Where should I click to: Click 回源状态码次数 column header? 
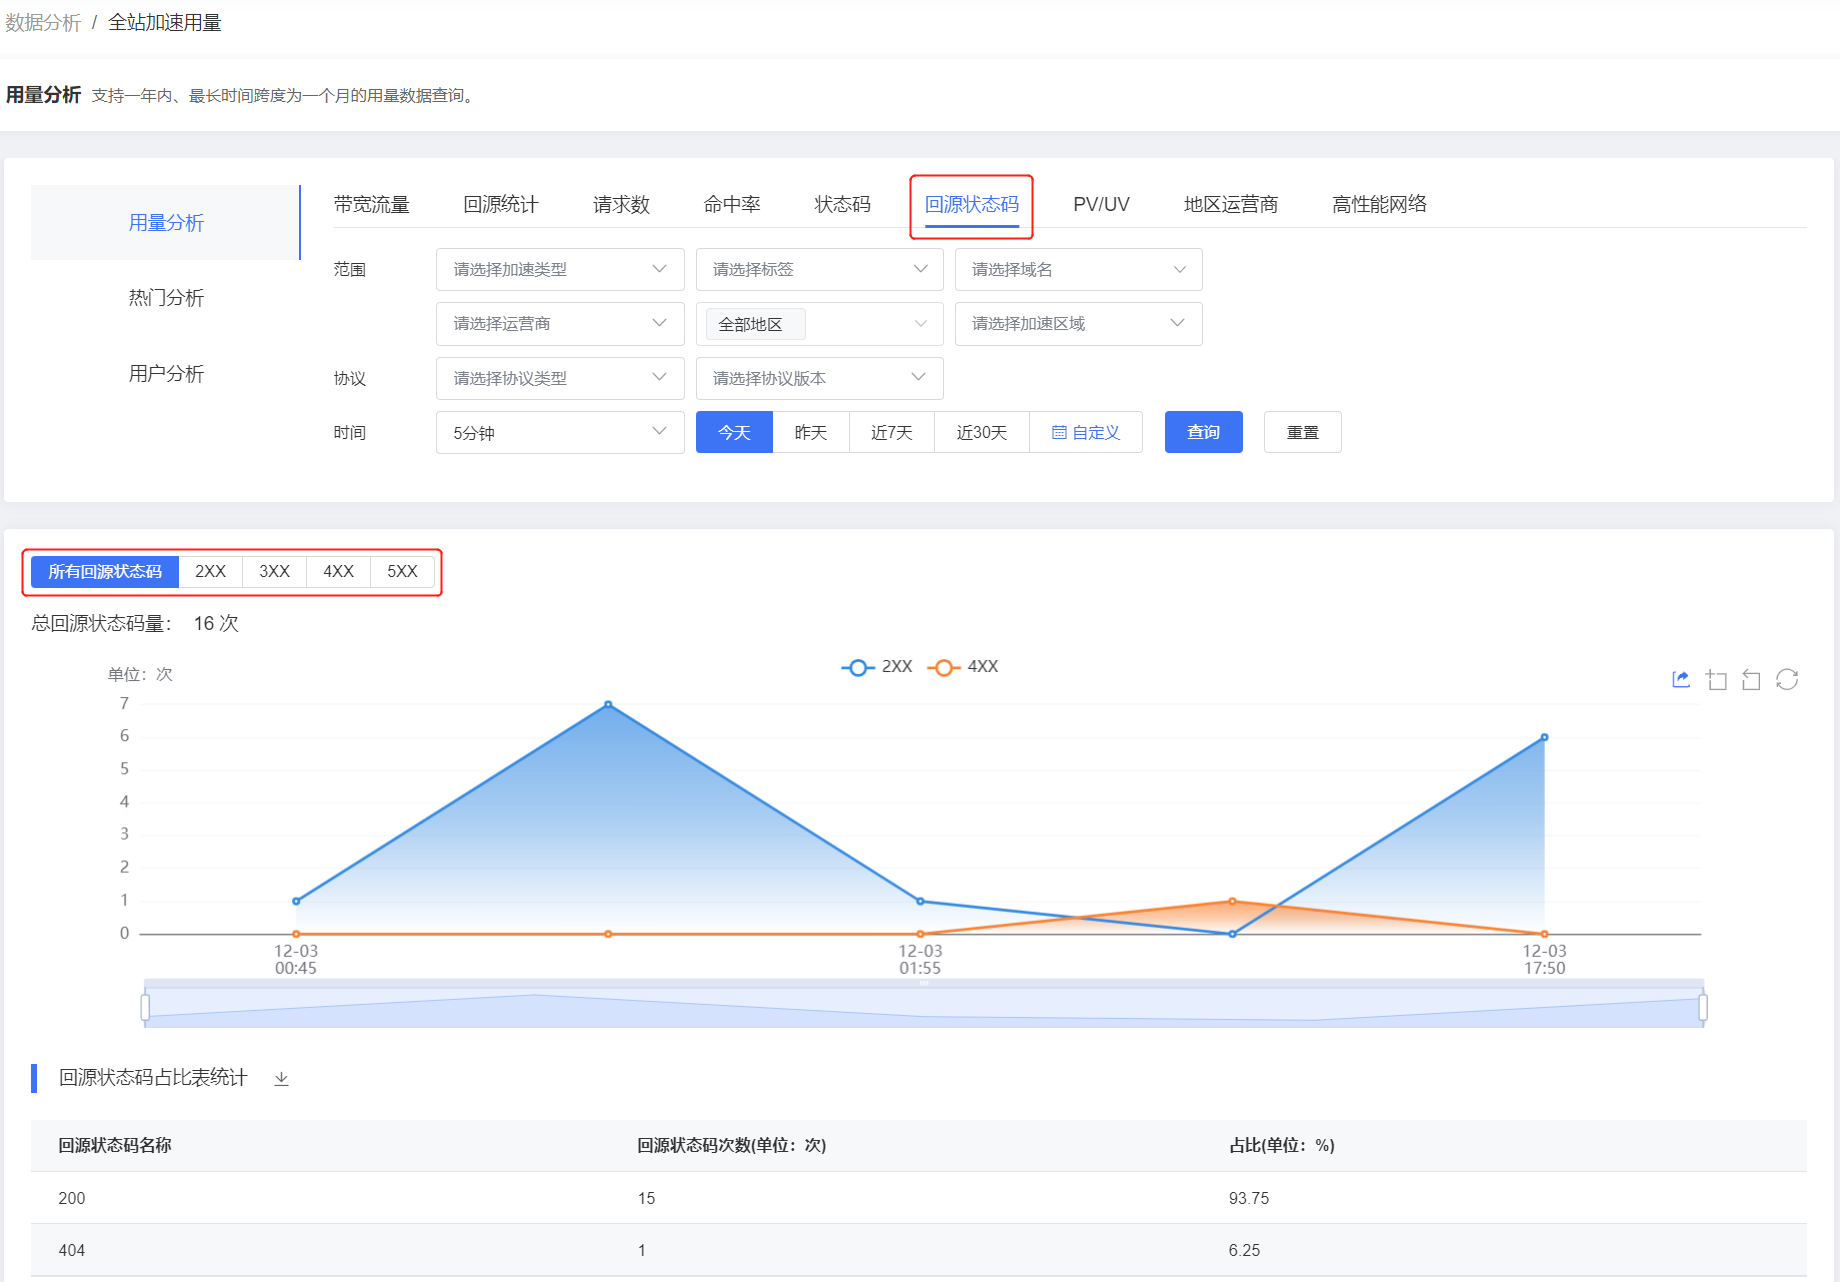pos(732,1145)
